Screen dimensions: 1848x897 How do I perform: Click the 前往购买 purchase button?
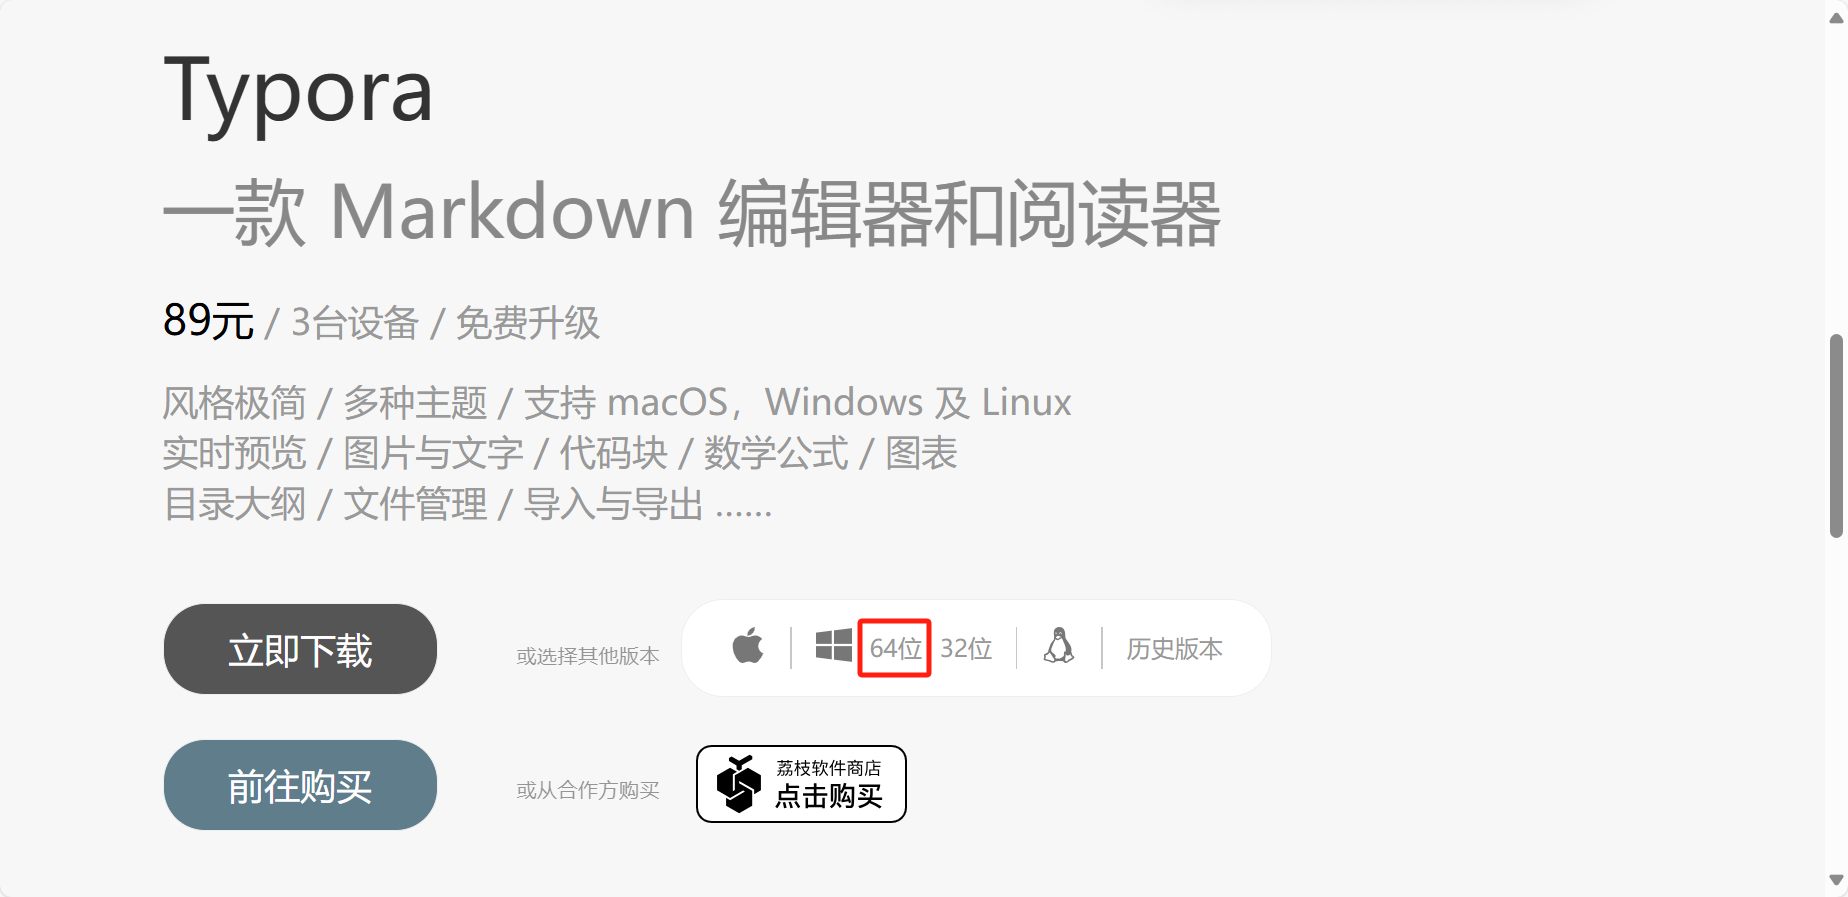[x=300, y=785]
